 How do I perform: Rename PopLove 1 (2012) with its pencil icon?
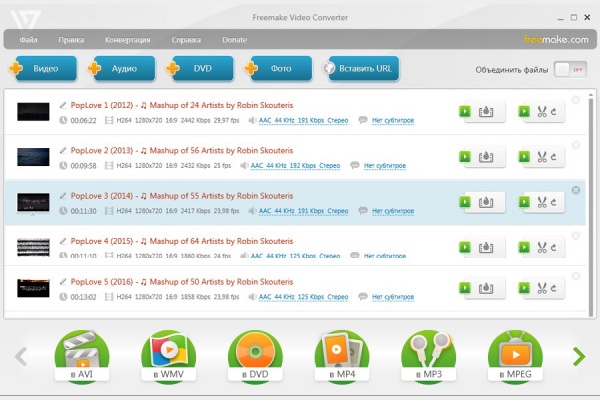click(x=63, y=105)
